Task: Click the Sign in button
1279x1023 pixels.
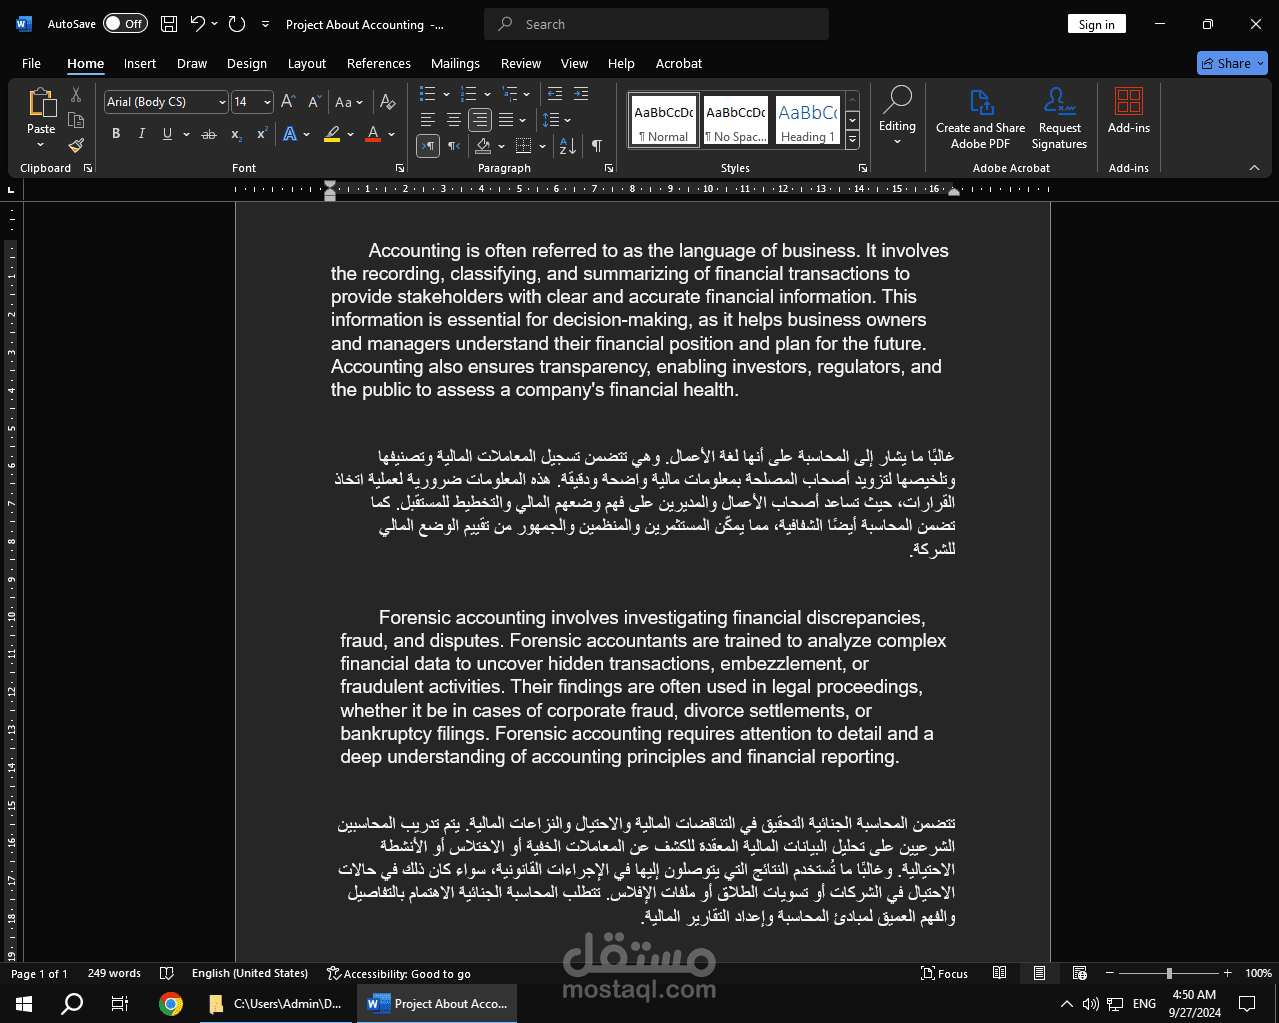Action: pyautogui.click(x=1097, y=24)
